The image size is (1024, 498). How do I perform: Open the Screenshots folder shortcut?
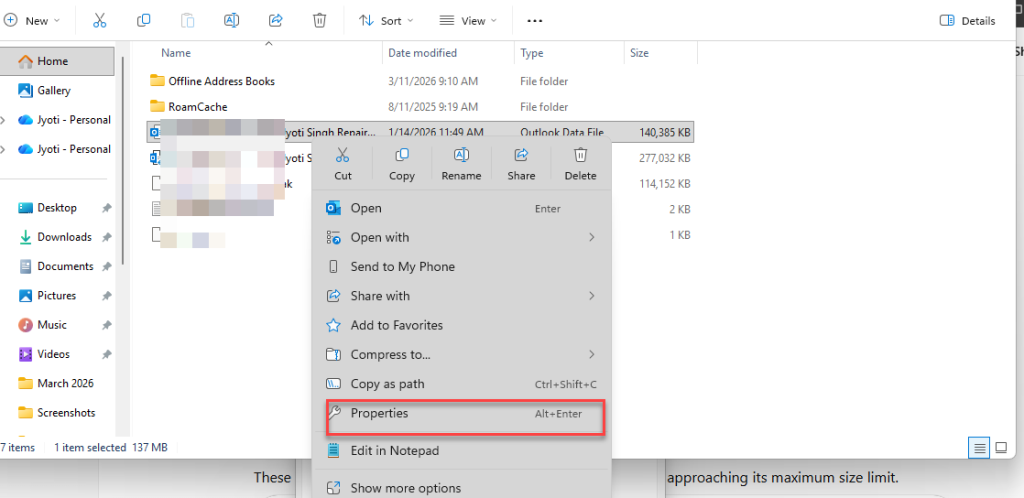tap(57, 413)
